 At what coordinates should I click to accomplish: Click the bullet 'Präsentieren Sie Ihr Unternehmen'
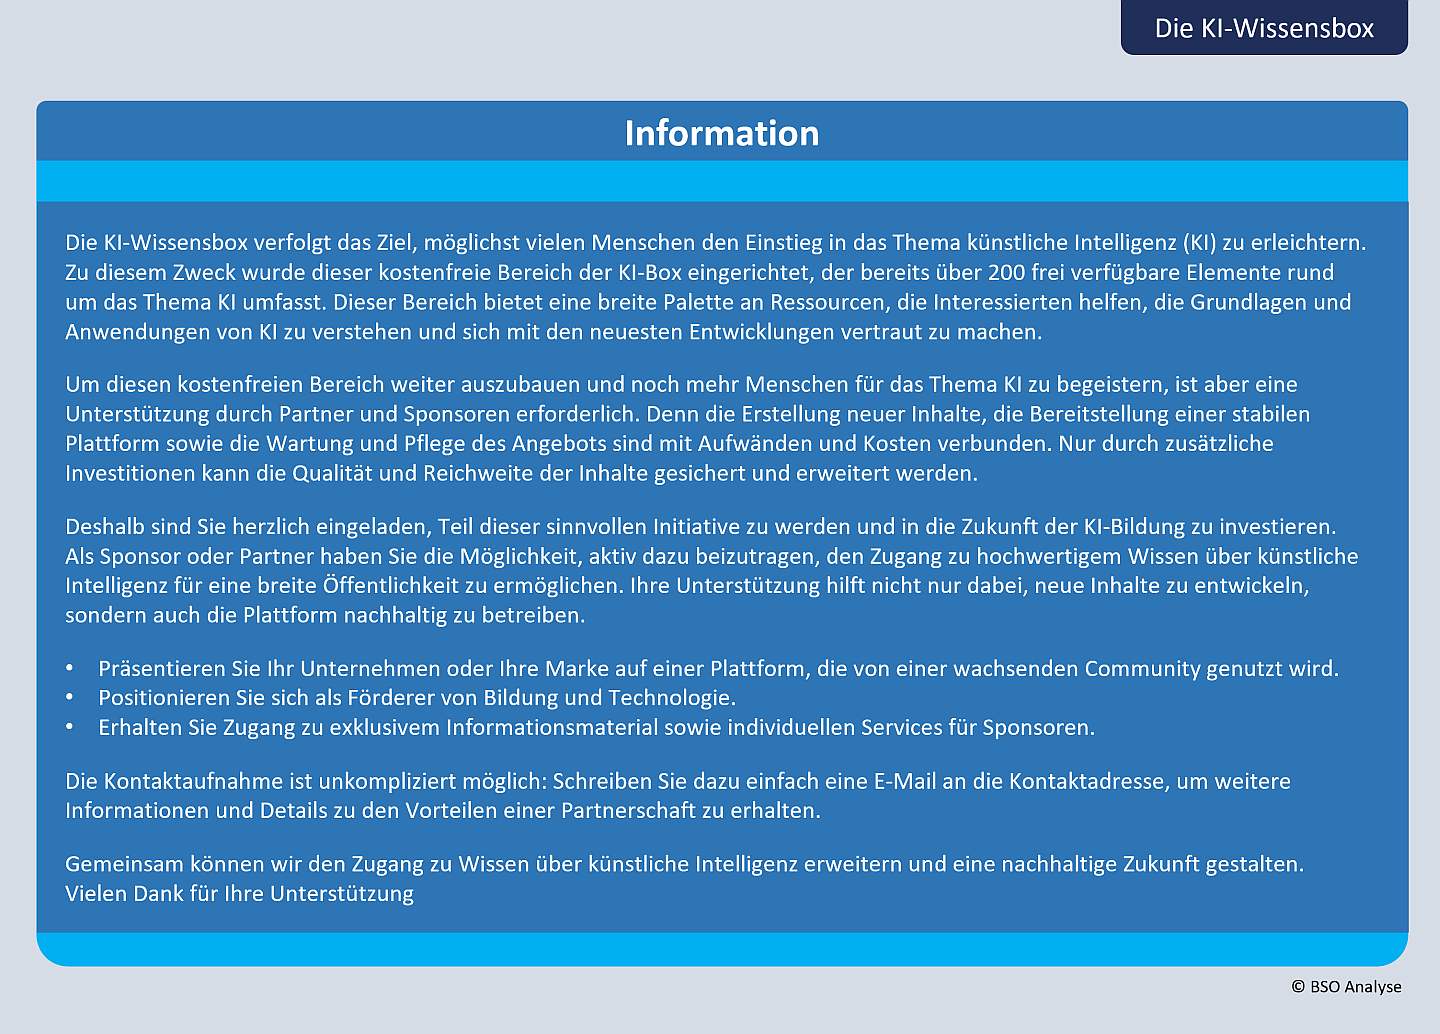pyautogui.click(x=718, y=668)
